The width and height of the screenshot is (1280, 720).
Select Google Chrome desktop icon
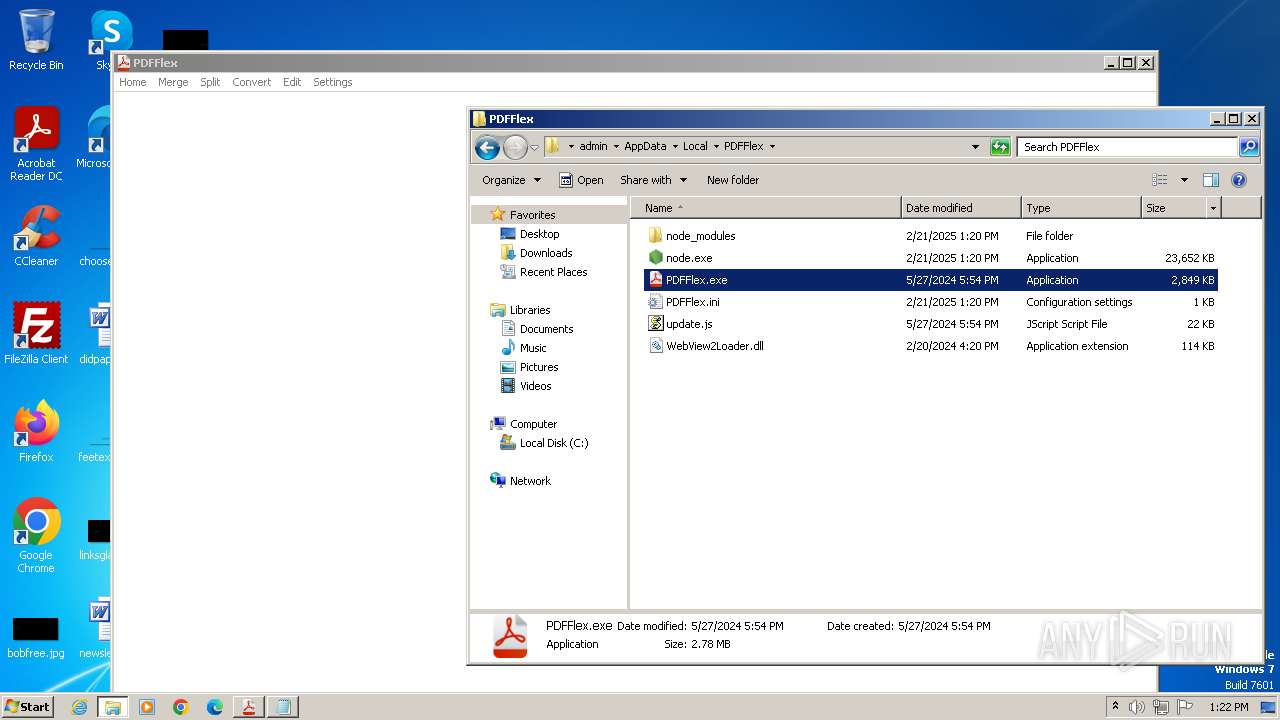(x=36, y=536)
